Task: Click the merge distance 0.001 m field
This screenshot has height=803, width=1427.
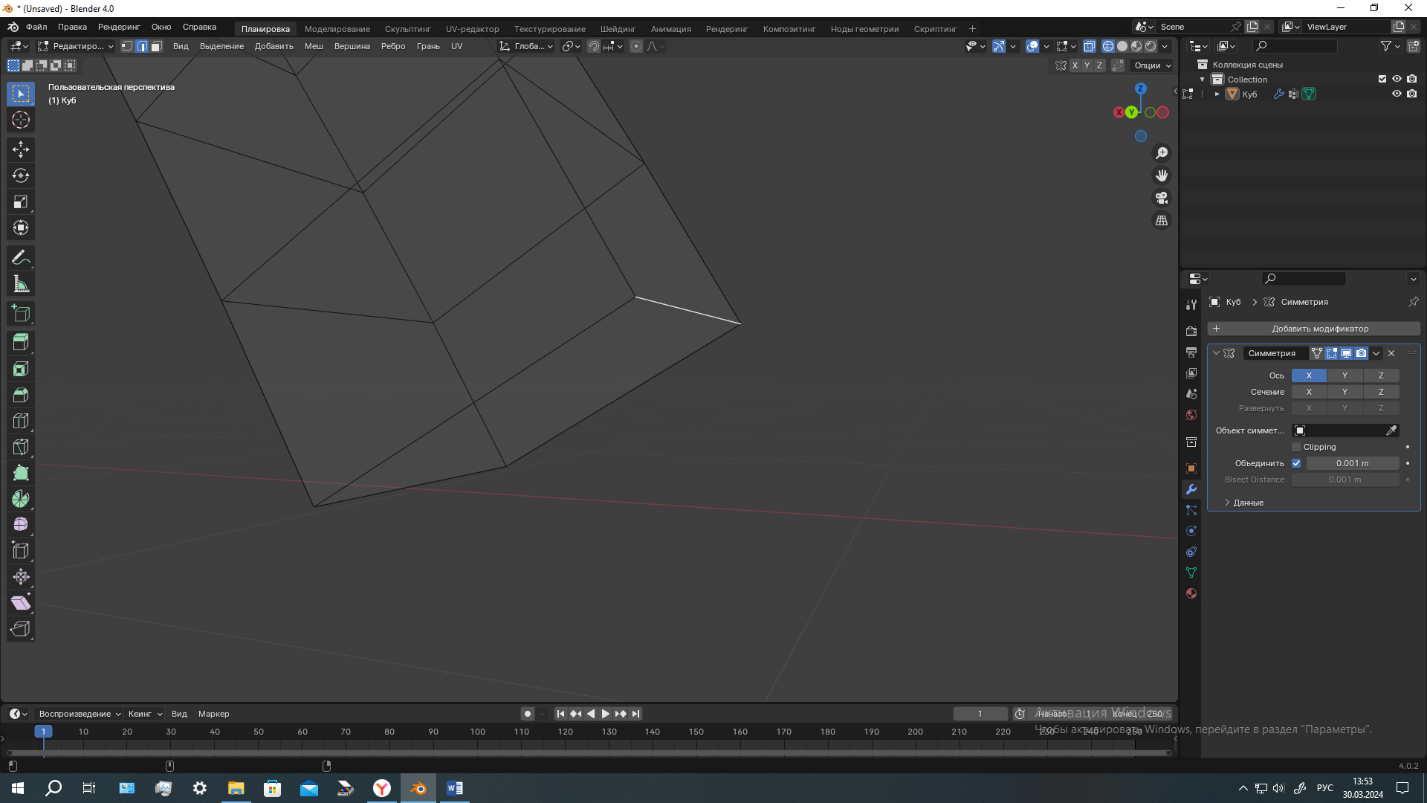Action: coord(1352,463)
